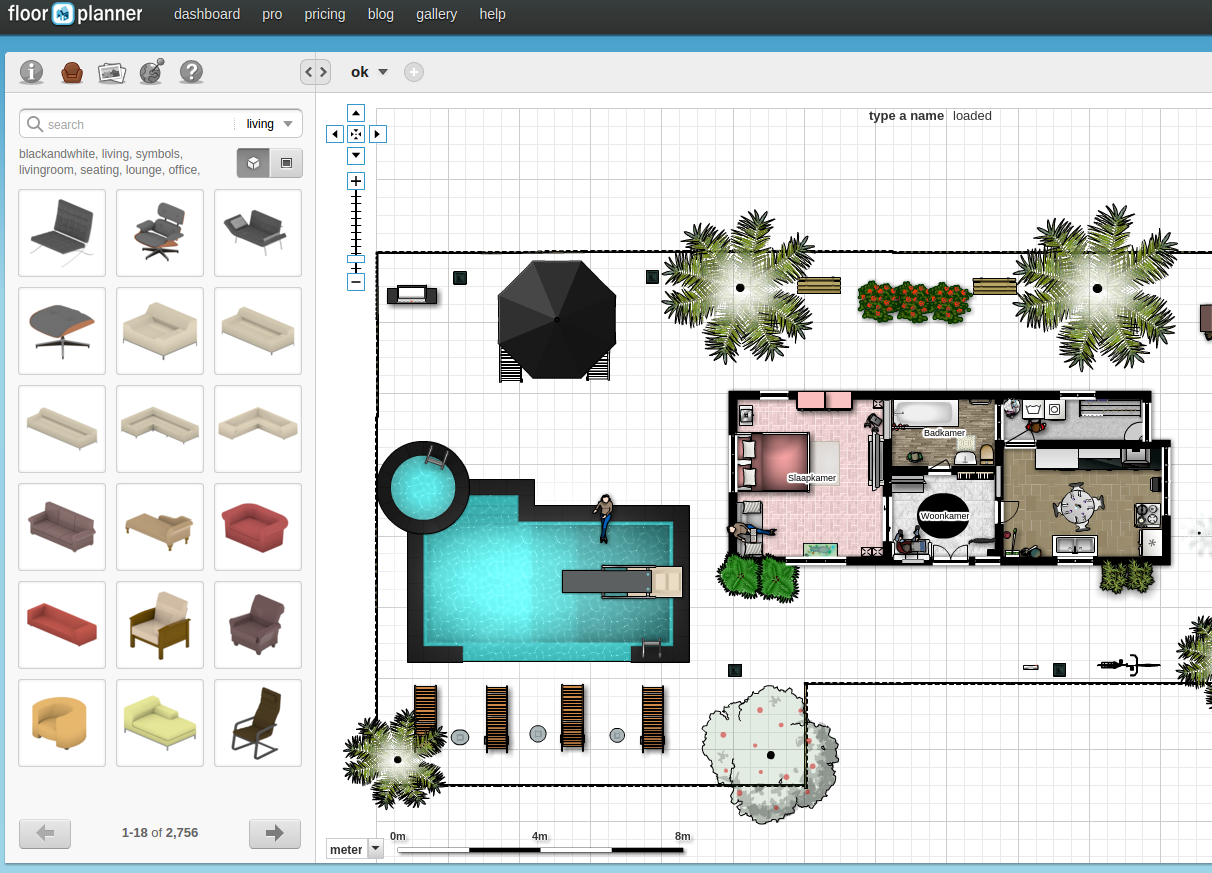Select the furniture library chair icon
The height and width of the screenshot is (873, 1212).
click(71, 71)
